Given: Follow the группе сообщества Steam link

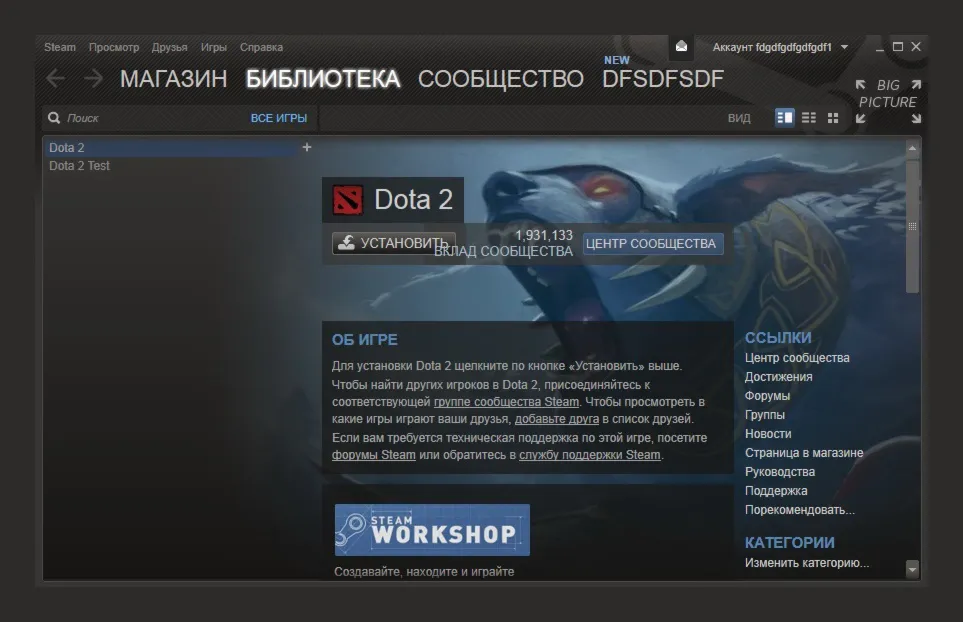Looking at the screenshot, I should [506, 402].
